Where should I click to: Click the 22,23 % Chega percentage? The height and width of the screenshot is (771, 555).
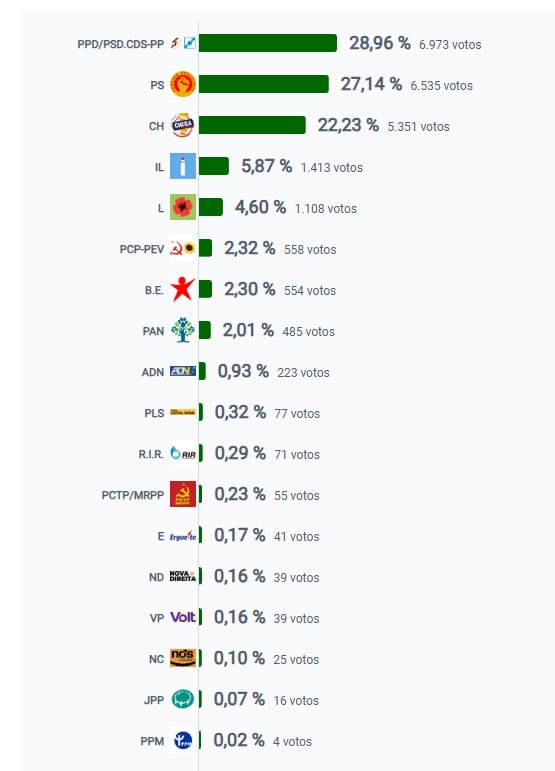coord(348,125)
